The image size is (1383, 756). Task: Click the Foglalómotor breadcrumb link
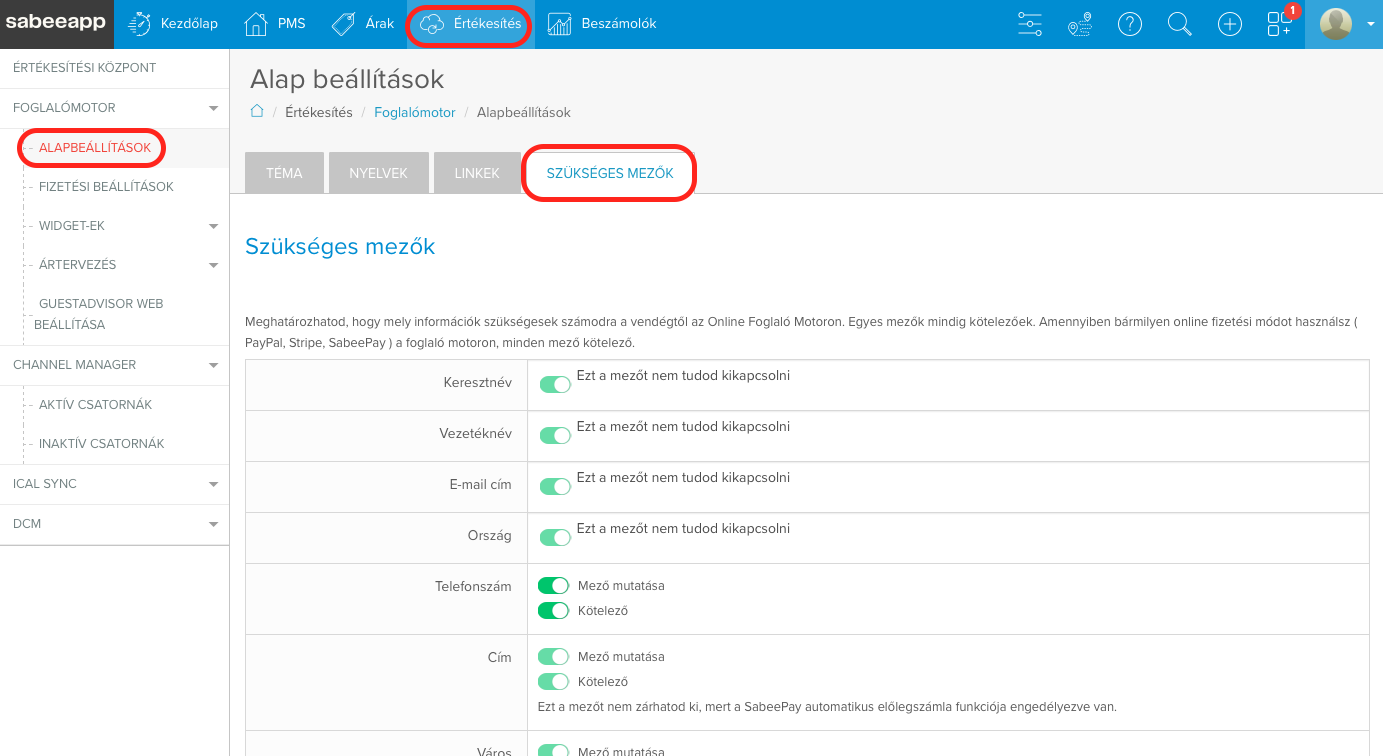point(414,113)
